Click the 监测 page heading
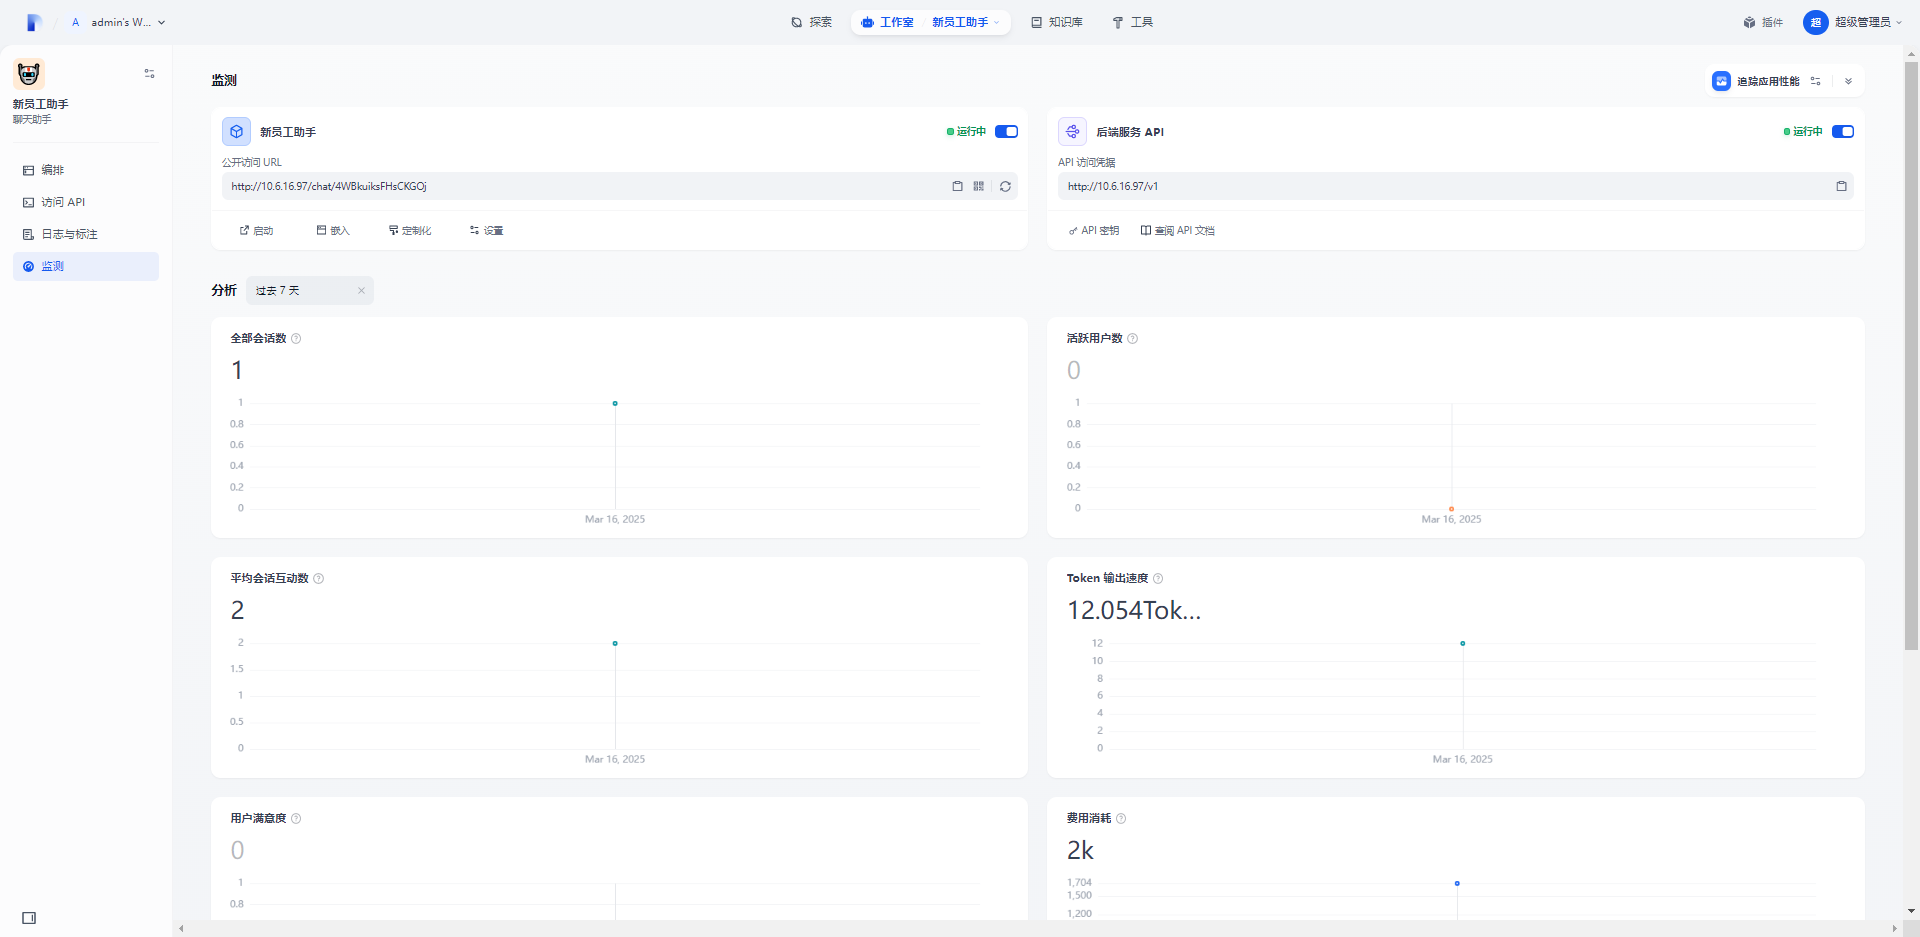The height and width of the screenshot is (937, 1920). click(224, 80)
